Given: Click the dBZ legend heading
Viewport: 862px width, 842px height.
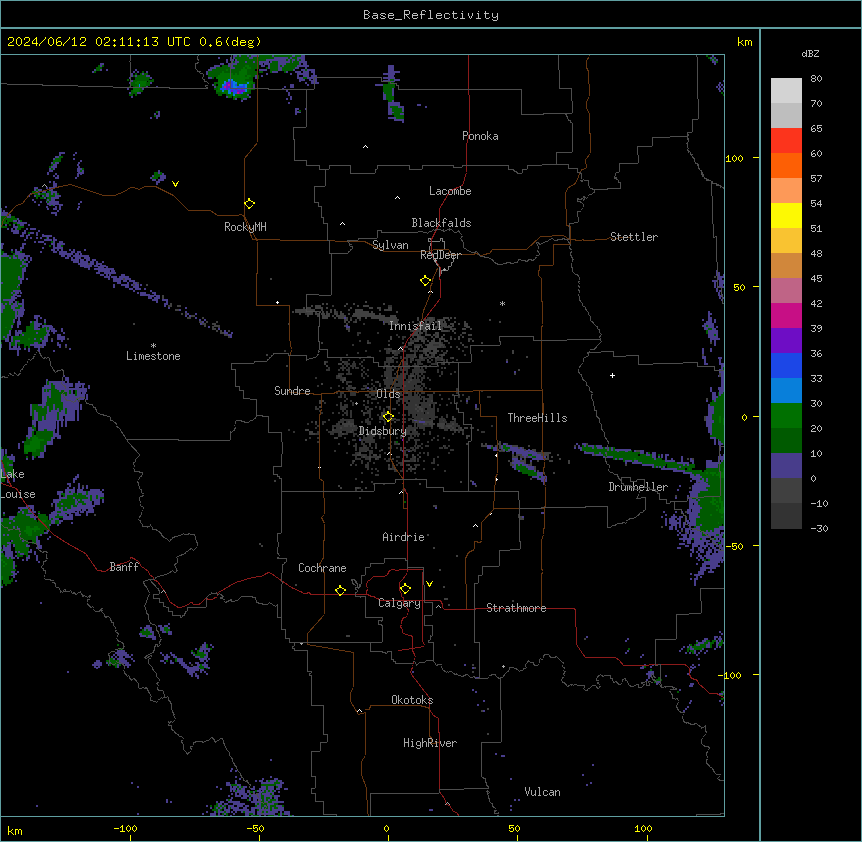Looking at the screenshot, I should coord(810,54).
